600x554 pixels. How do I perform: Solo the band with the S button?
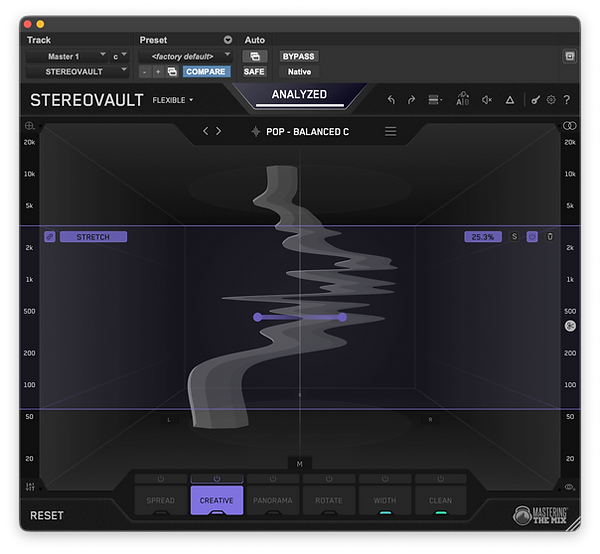pyautogui.click(x=514, y=237)
